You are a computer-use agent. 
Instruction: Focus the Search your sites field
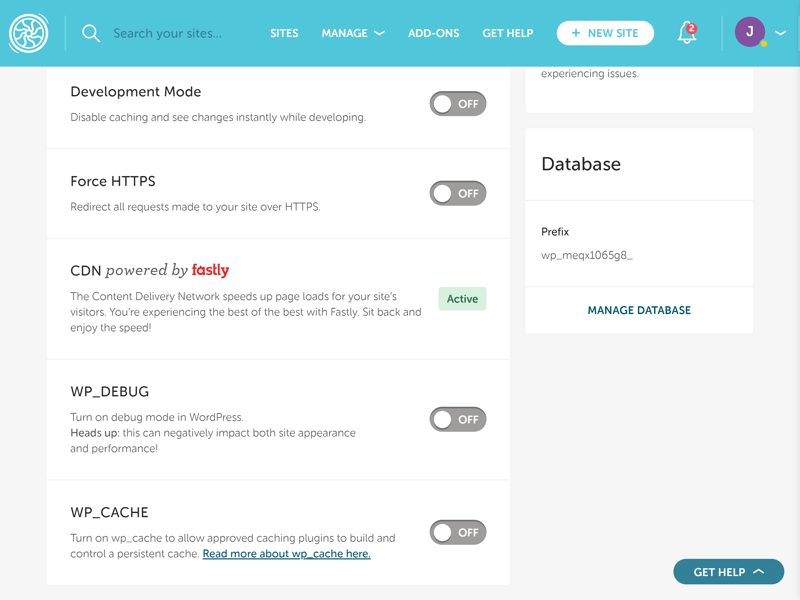[x=167, y=33]
